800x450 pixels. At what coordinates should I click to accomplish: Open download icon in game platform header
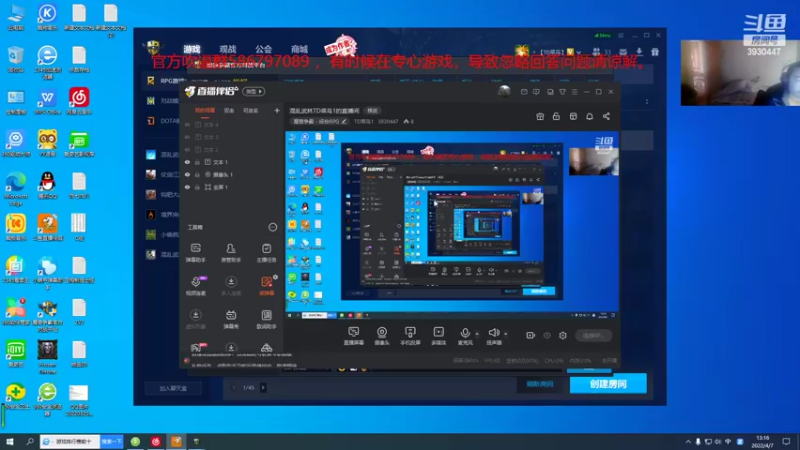[639, 52]
